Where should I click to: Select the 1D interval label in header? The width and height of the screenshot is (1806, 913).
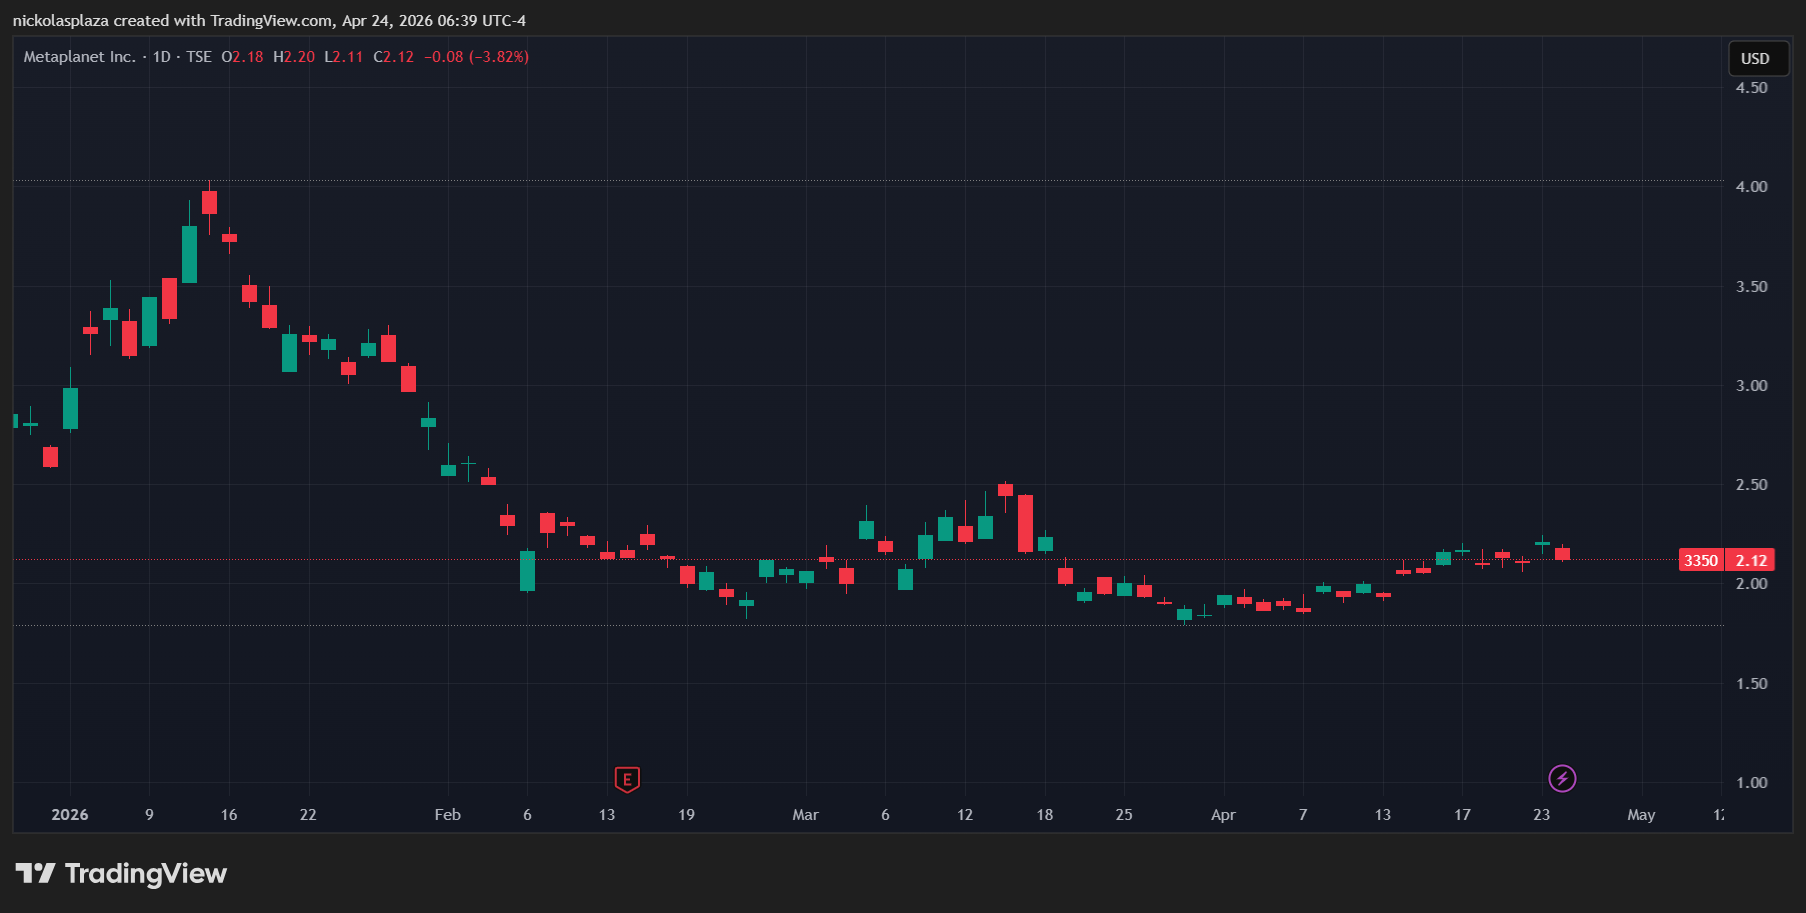161,57
